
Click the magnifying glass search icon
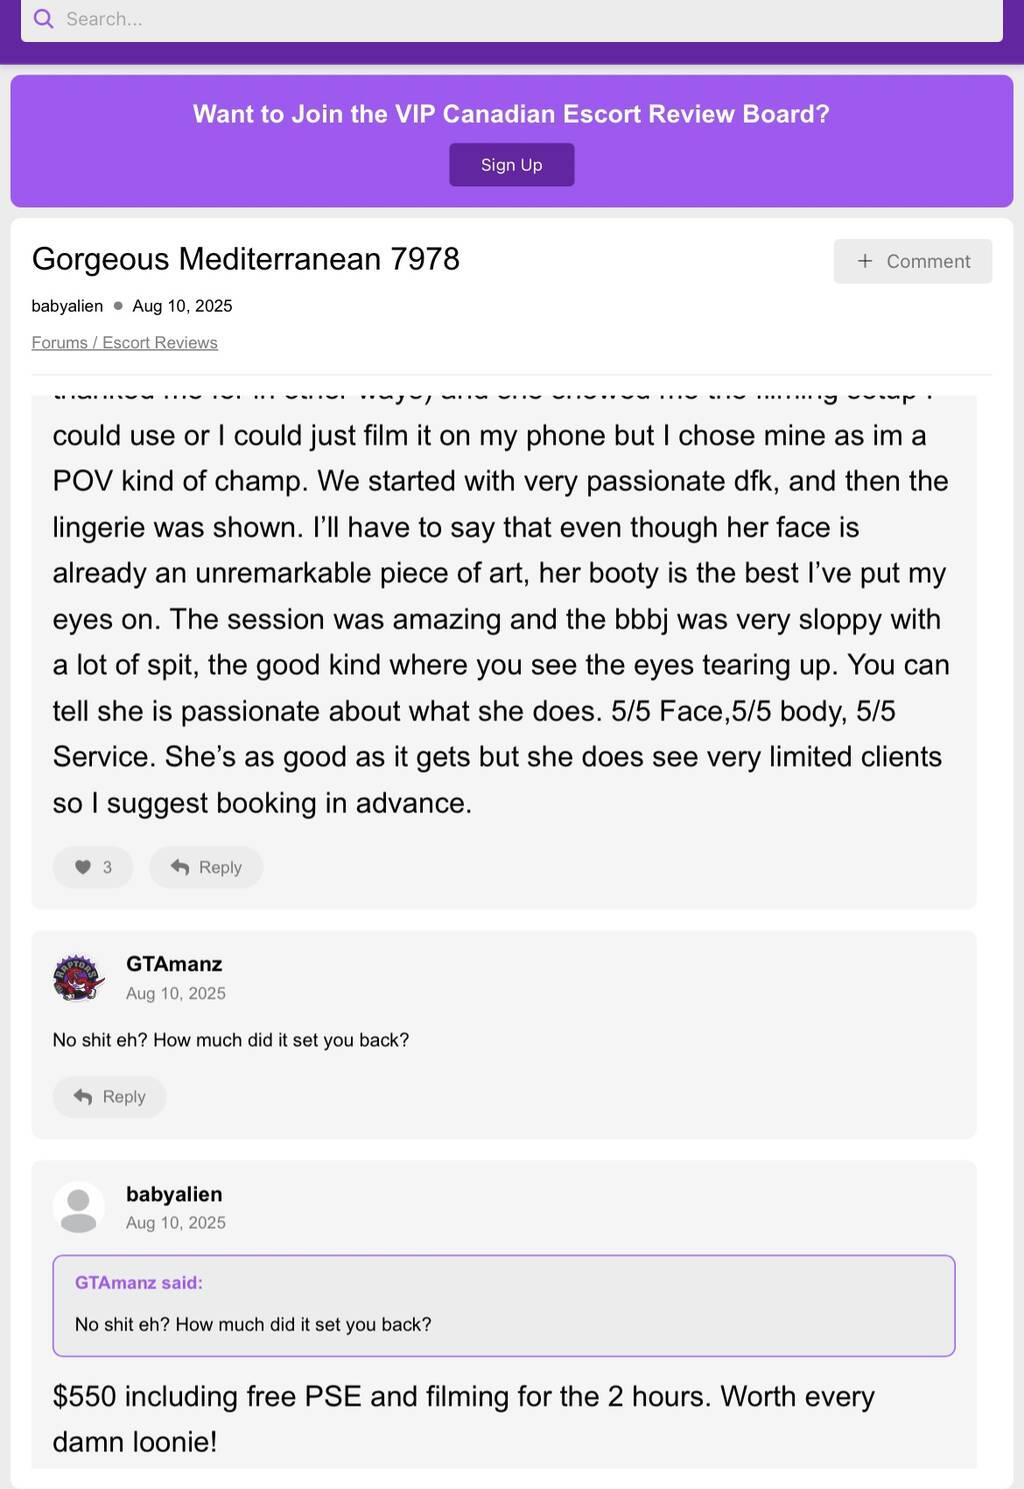tap(43, 19)
